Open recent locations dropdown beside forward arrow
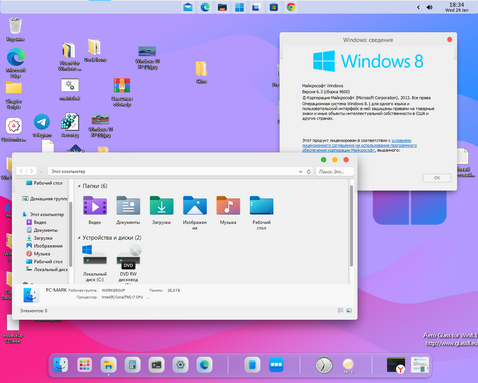478x383 pixels. coord(41,171)
